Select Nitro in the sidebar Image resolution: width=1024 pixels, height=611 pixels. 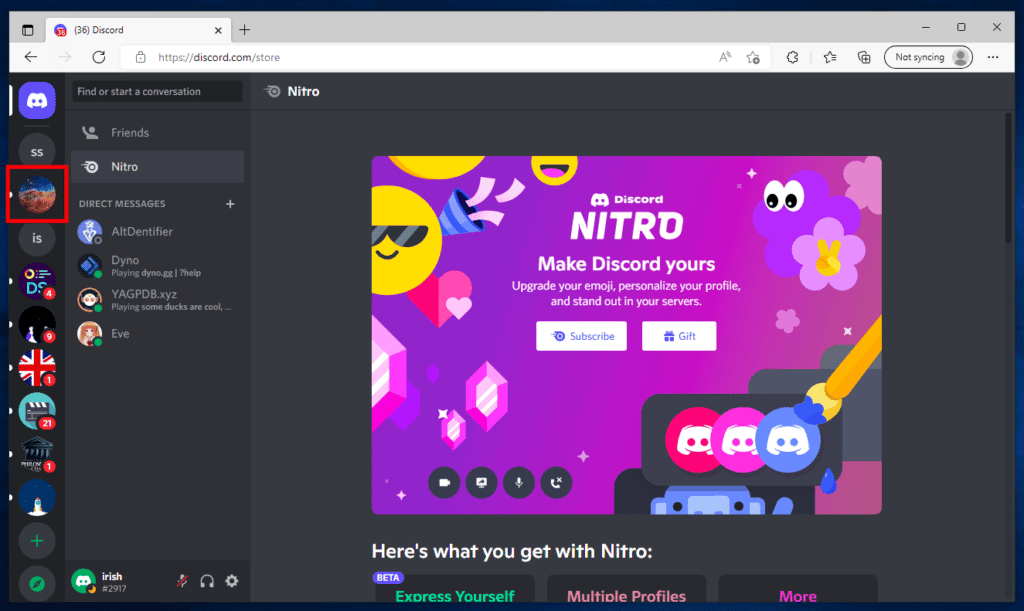(157, 166)
